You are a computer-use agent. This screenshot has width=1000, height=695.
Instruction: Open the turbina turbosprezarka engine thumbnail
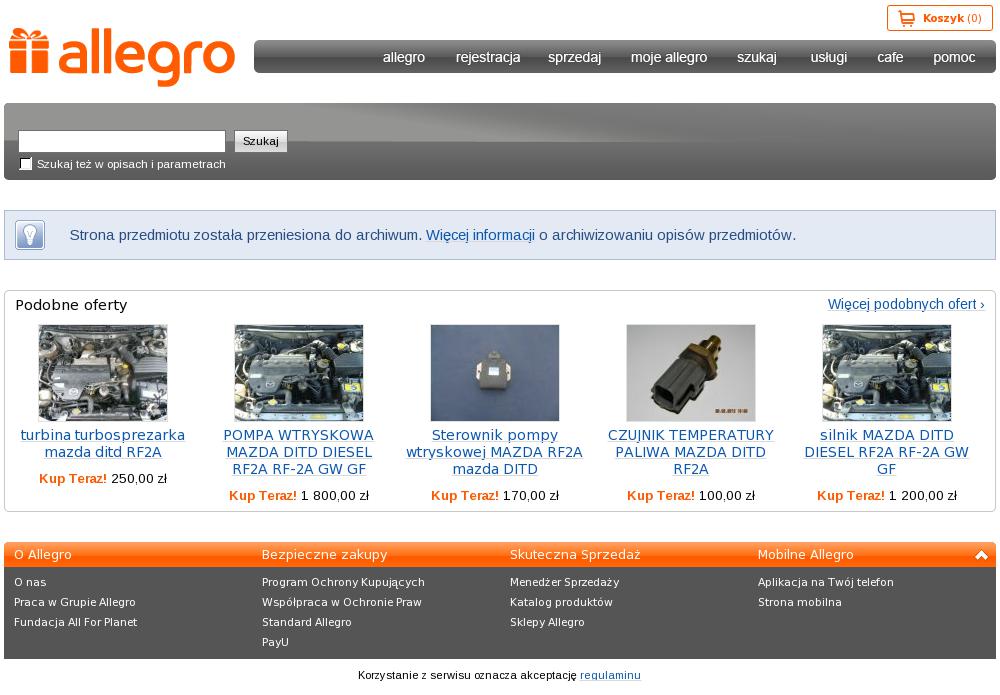point(103,373)
